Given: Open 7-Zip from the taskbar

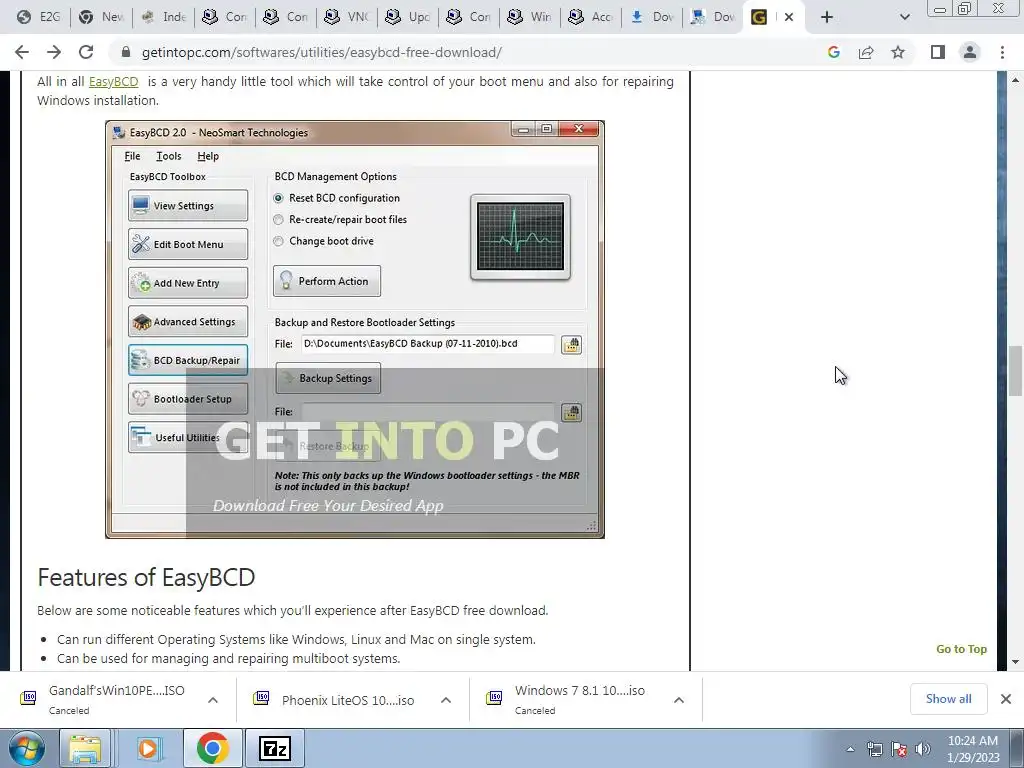Looking at the screenshot, I should 274,748.
